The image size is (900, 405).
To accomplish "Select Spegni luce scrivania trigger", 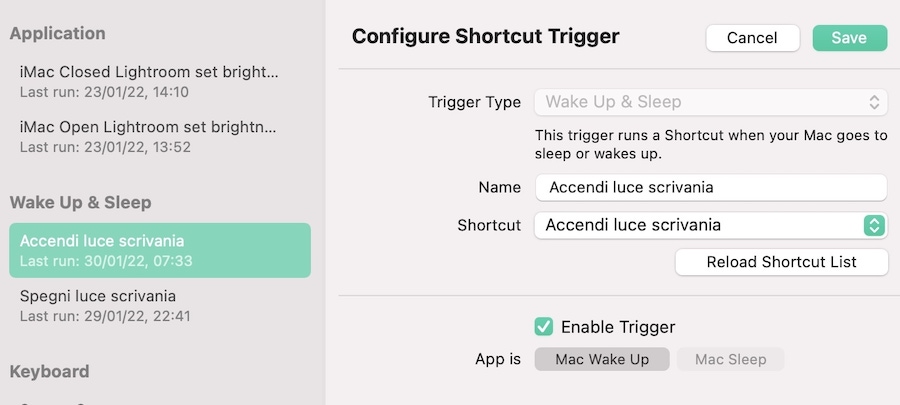I will [x=160, y=305].
